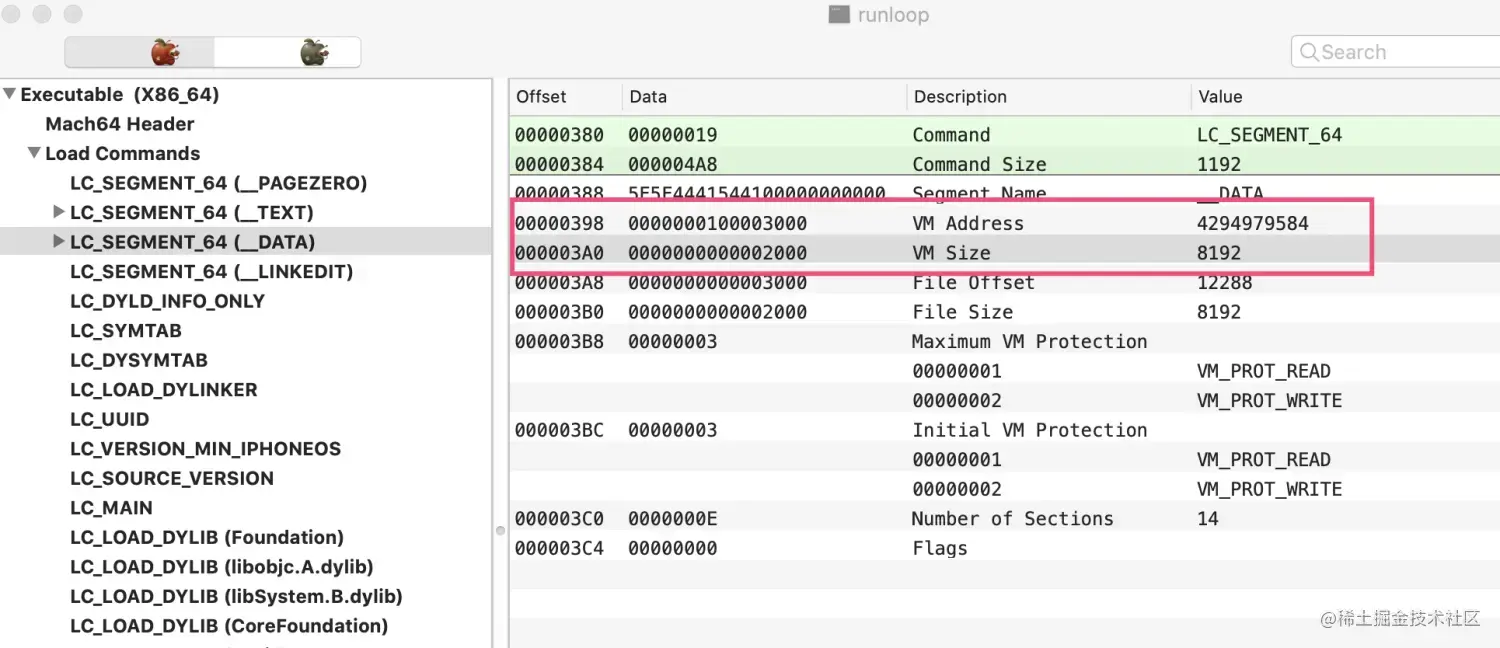Image resolution: width=1500 pixels, height=648 pixels.
Task: Select LC_SYMTAB load command
Action: (x=126, y=331)
